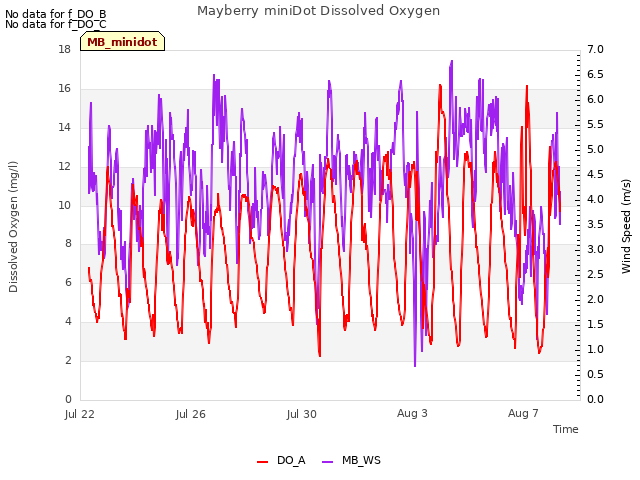Click the 4.5 wind speed tick label
Screen dimensions: 640x480
pos(595,174)
